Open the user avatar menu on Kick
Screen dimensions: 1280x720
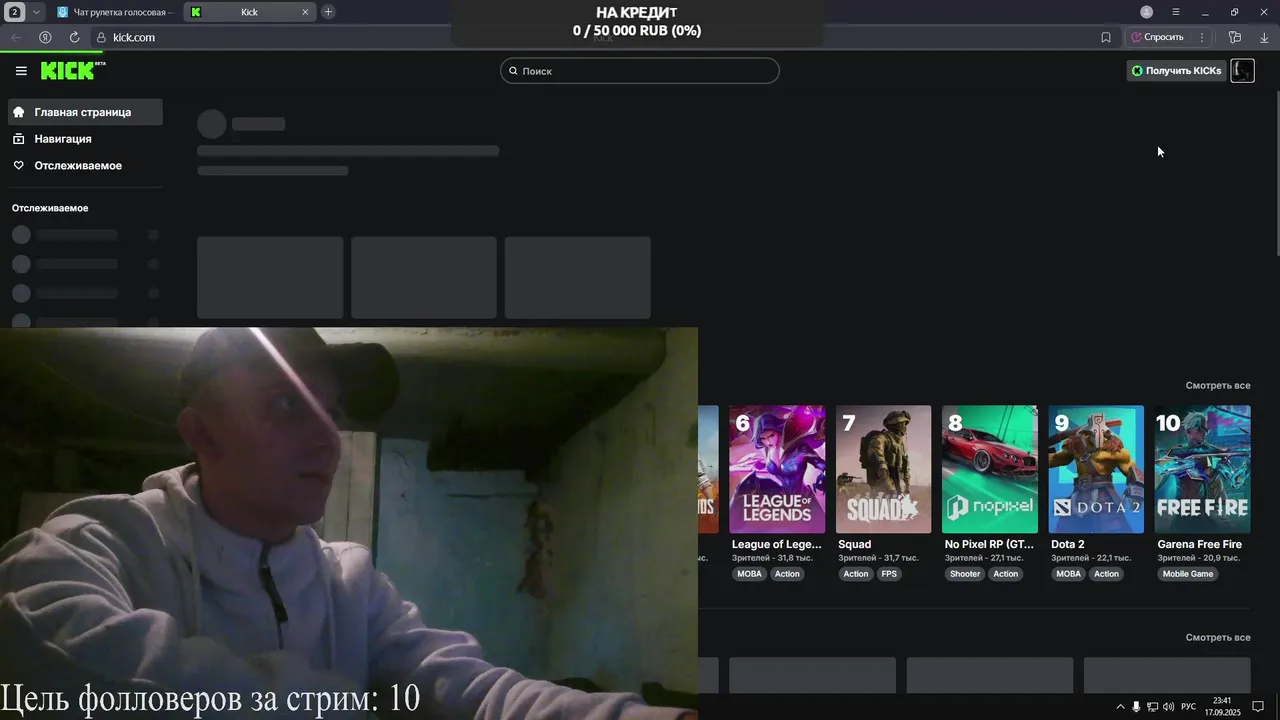coord(1242,70)
